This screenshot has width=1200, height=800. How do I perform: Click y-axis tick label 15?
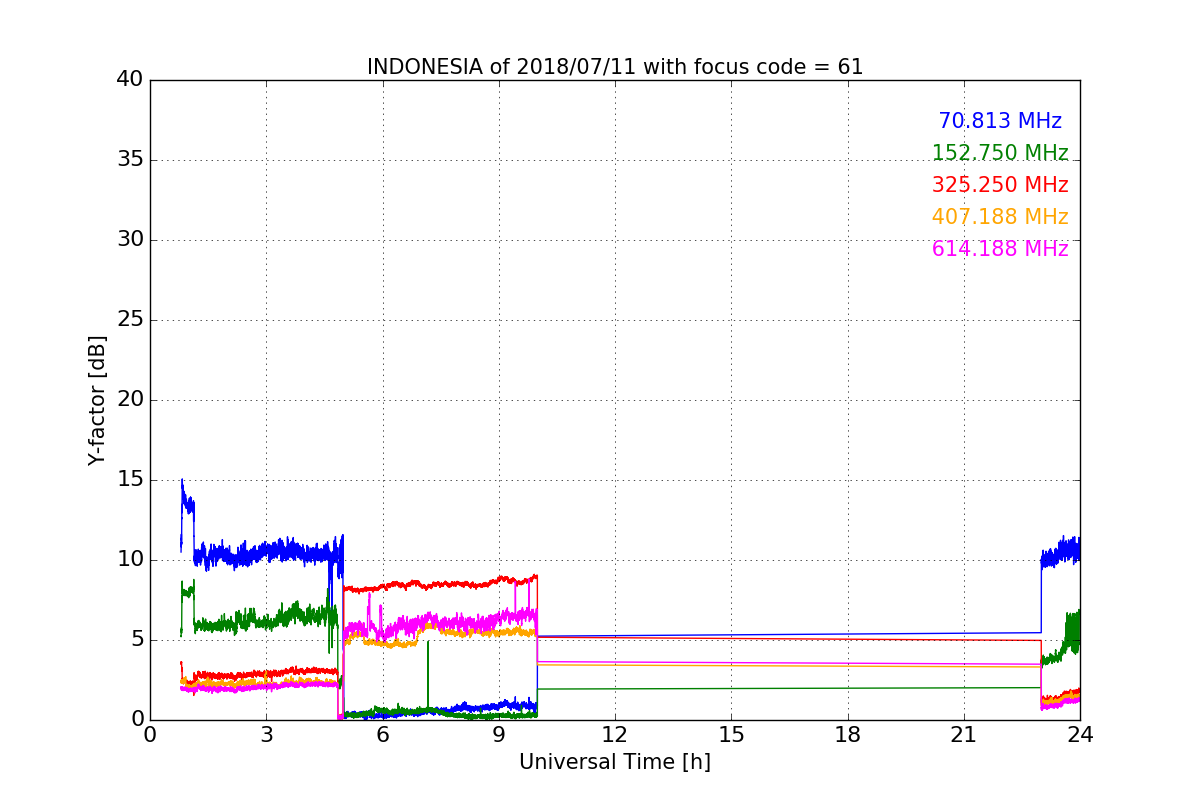click(x=130, y=480)
